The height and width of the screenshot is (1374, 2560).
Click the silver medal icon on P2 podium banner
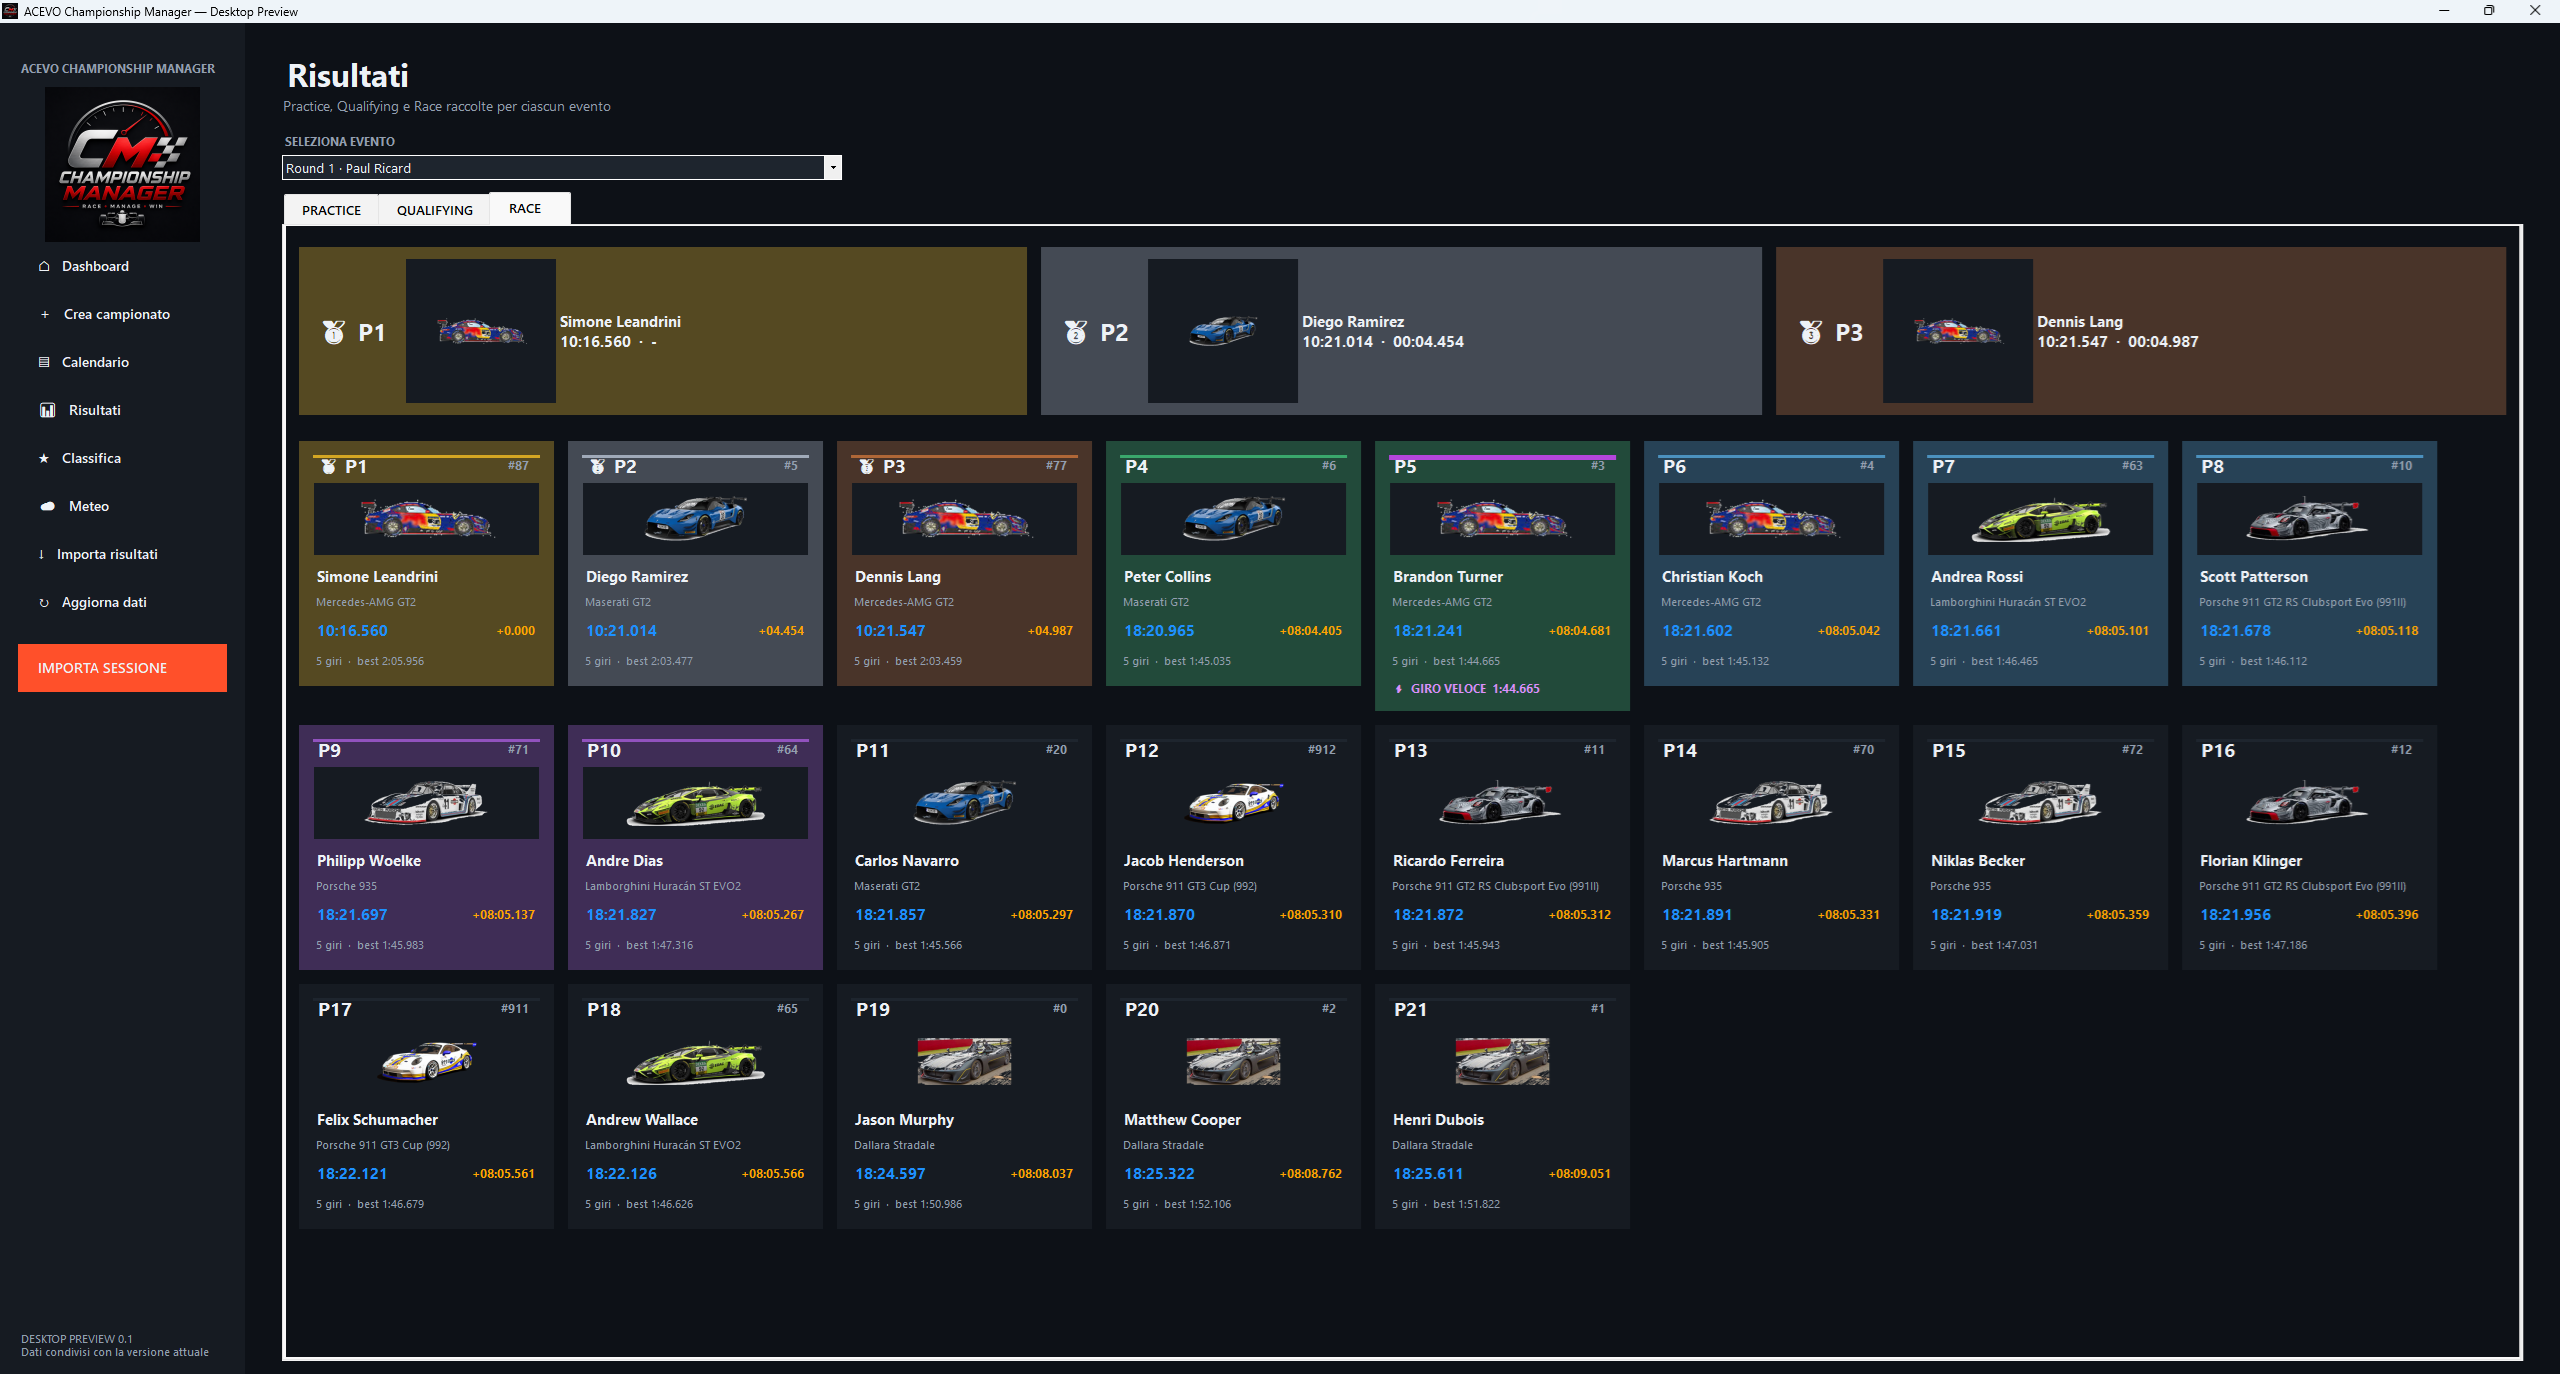pyautogui.click(x=1076, y=332)
